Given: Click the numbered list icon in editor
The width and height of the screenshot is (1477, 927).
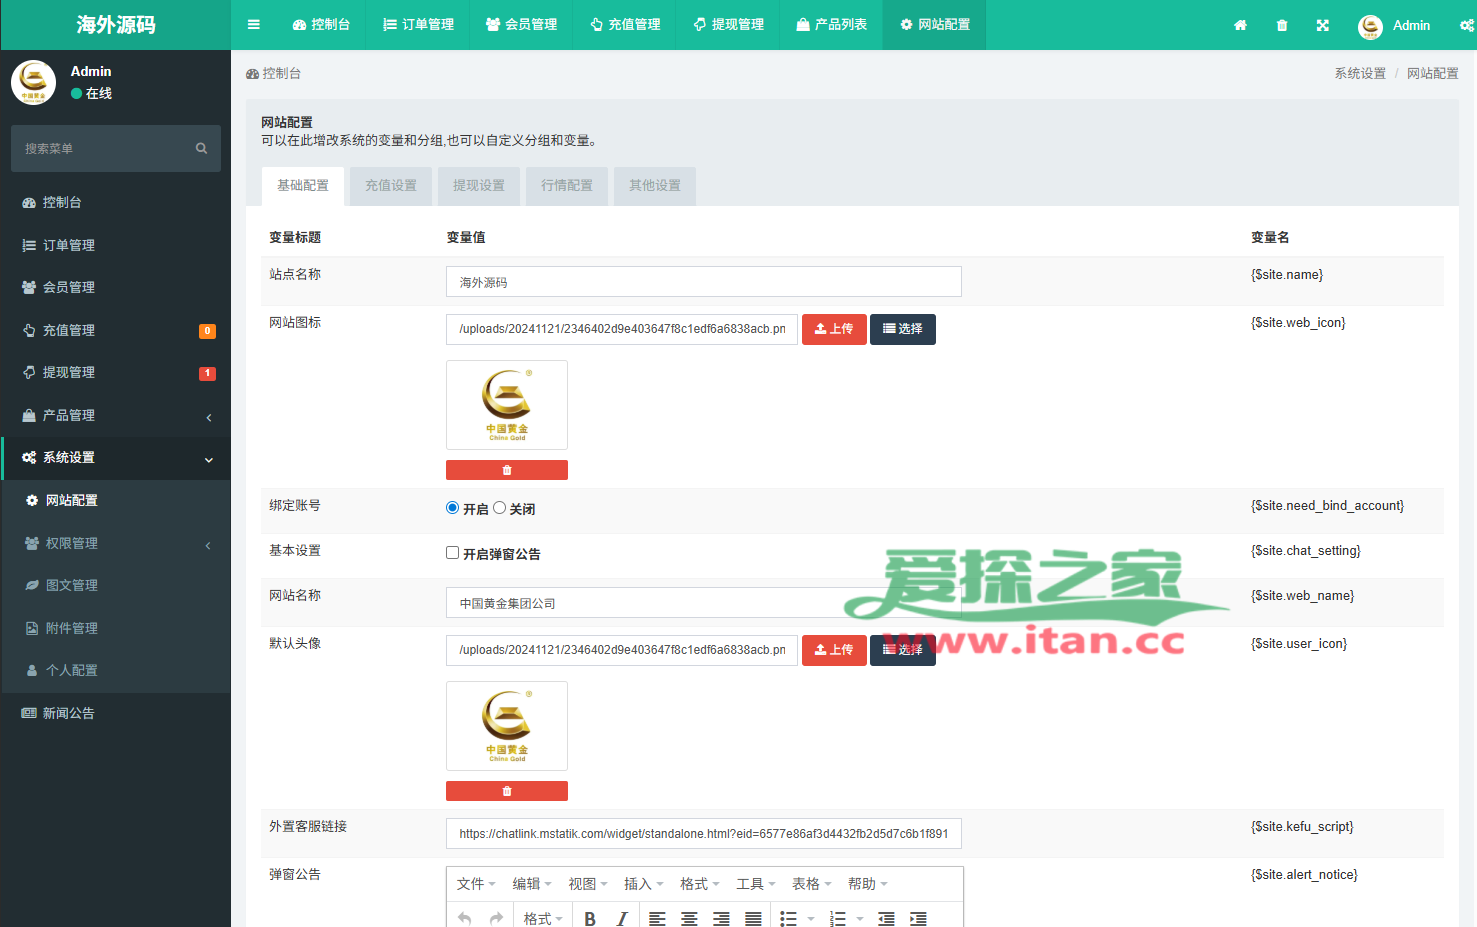Looking at the screenshot, I should (838, 918).
